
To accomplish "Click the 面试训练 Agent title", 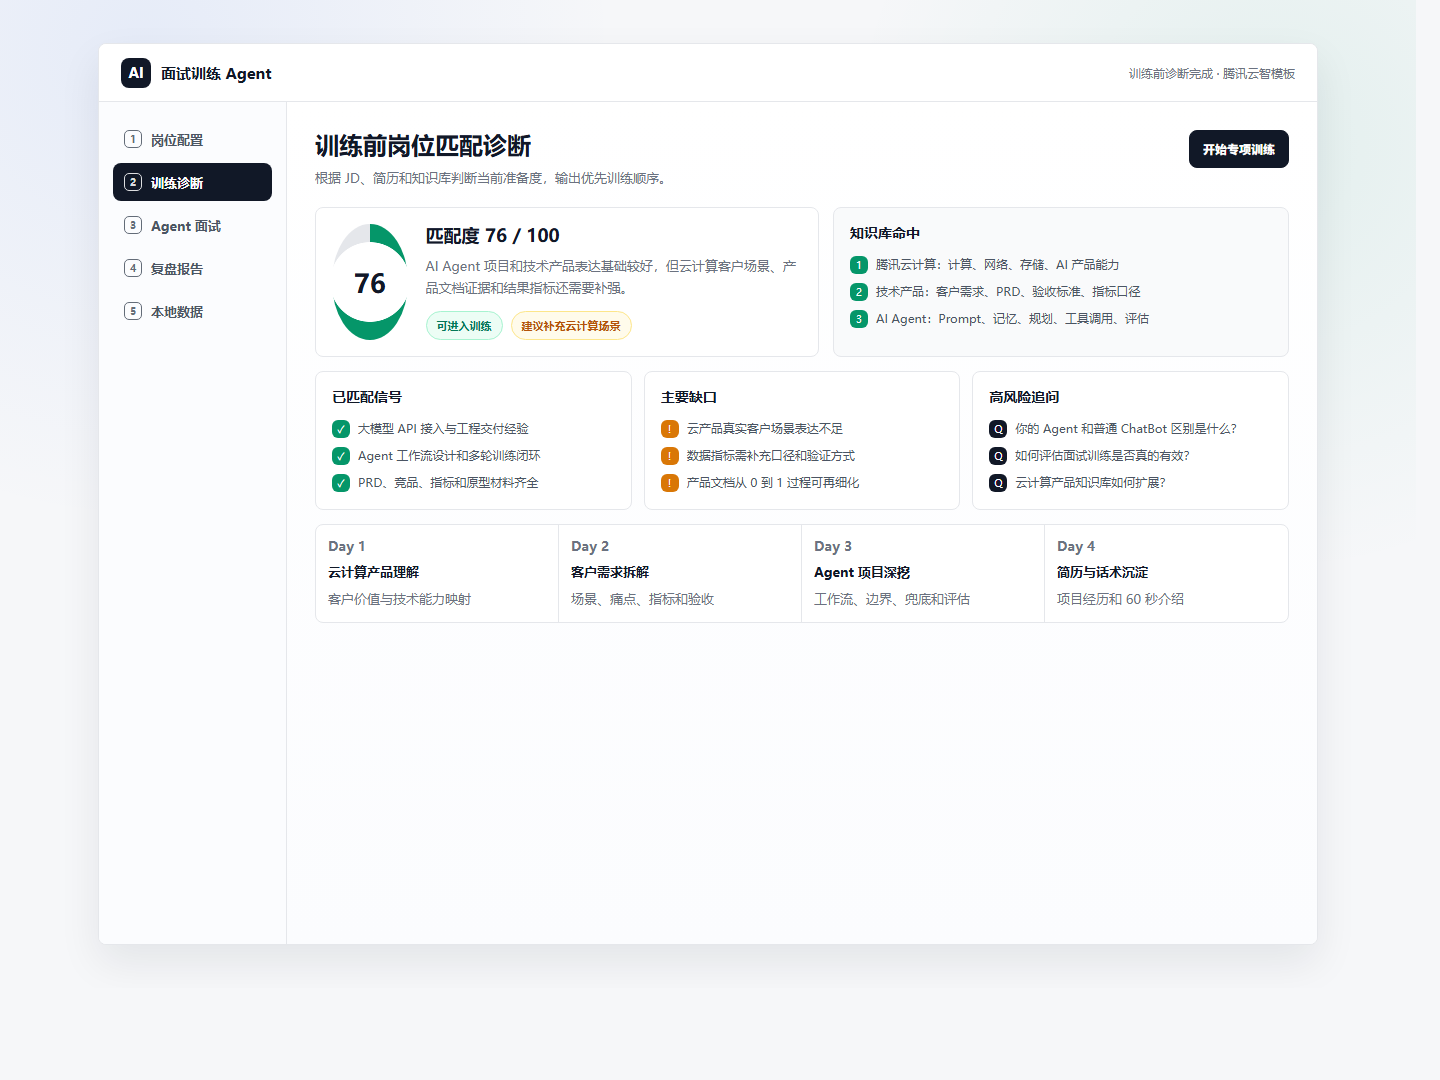I will click(216, 74).
